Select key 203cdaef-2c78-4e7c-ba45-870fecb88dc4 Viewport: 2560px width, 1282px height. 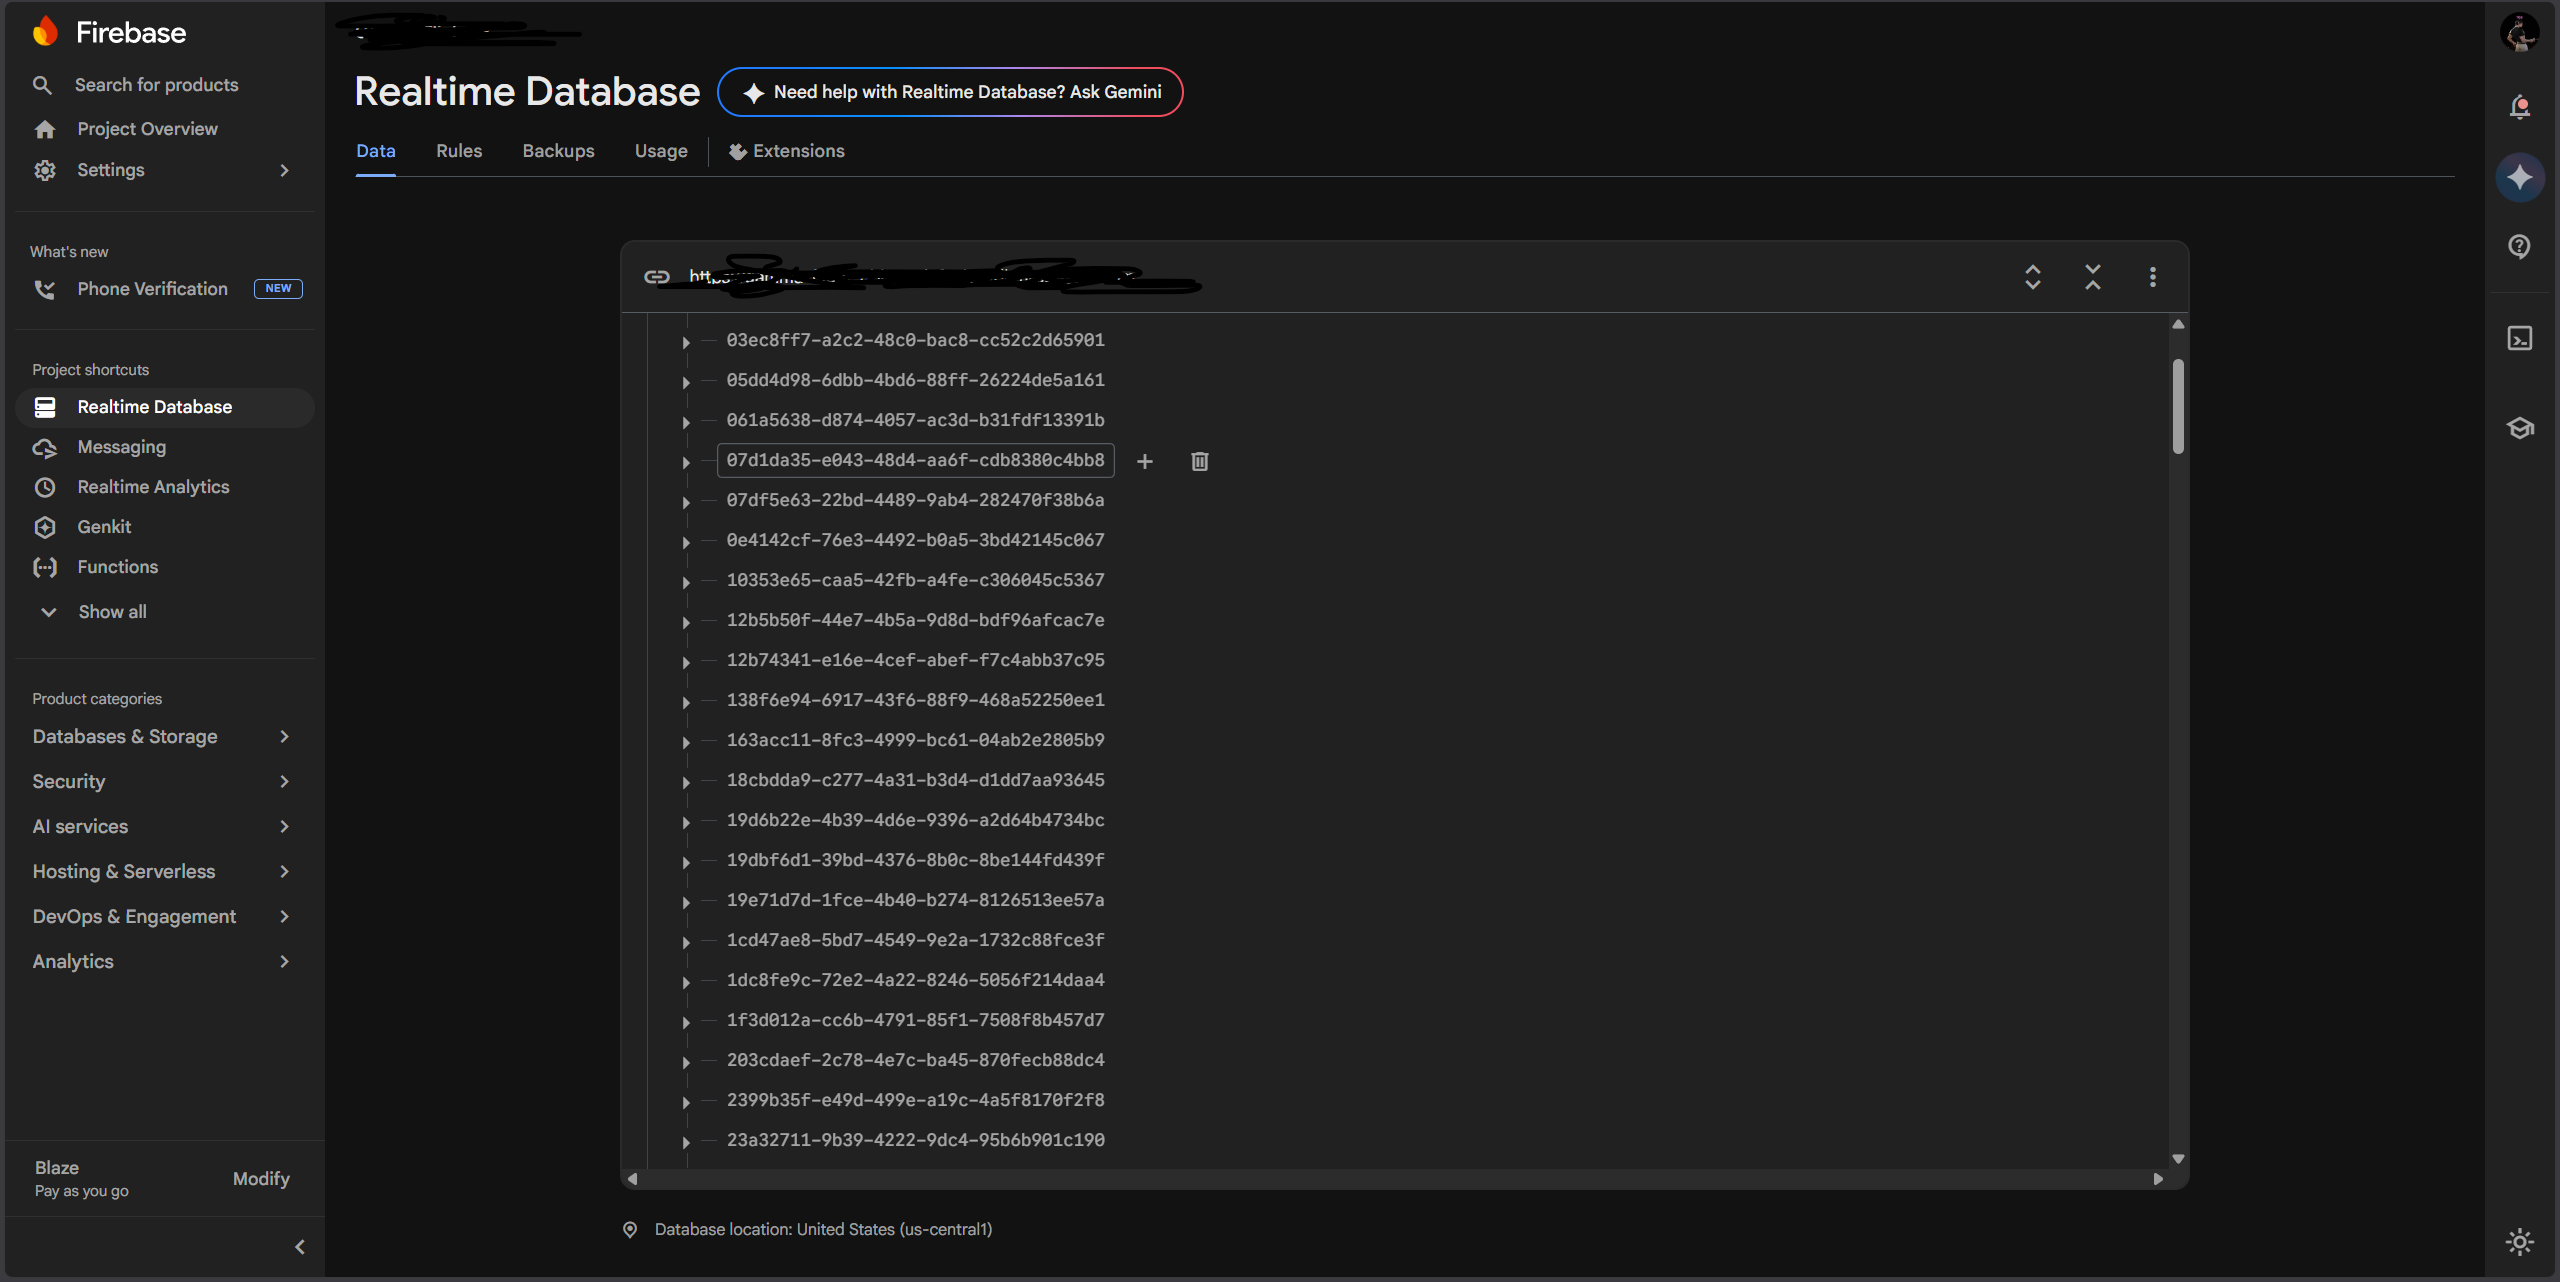pyautogui.click(x=916, y=1060)
